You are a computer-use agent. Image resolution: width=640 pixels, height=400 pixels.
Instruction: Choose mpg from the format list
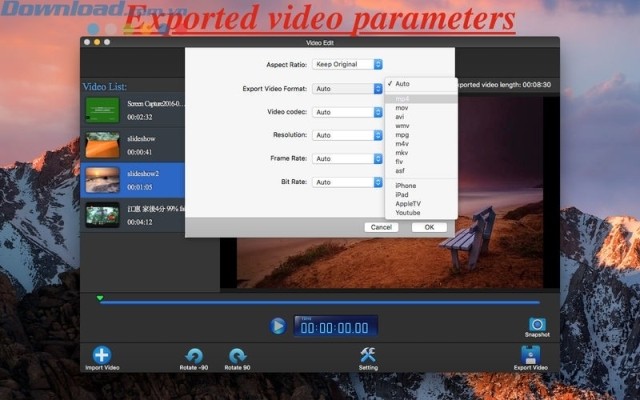click(421, 135)
